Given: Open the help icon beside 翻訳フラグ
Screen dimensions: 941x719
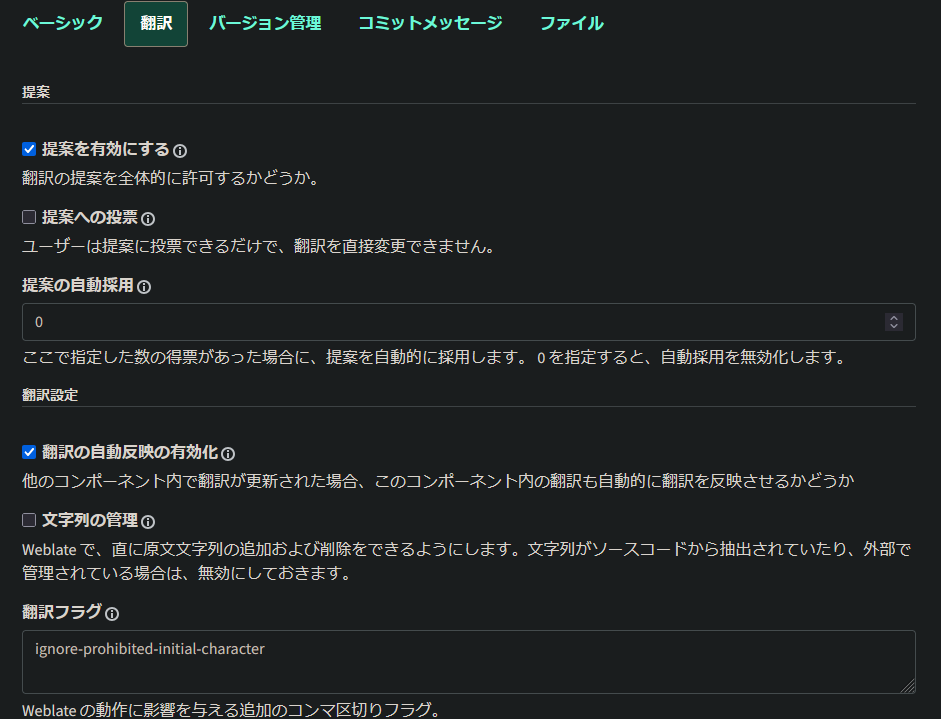Looking at the screenshot, I should coord(112,613).
